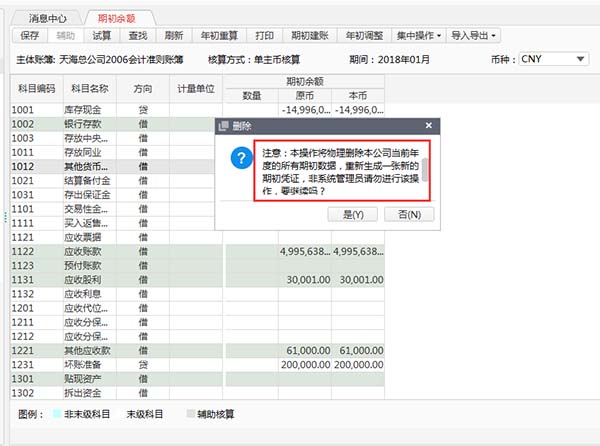Screen dimensions: 600x446
Task: Select 坏账准备 account name
Action: [x=83, y=365]
